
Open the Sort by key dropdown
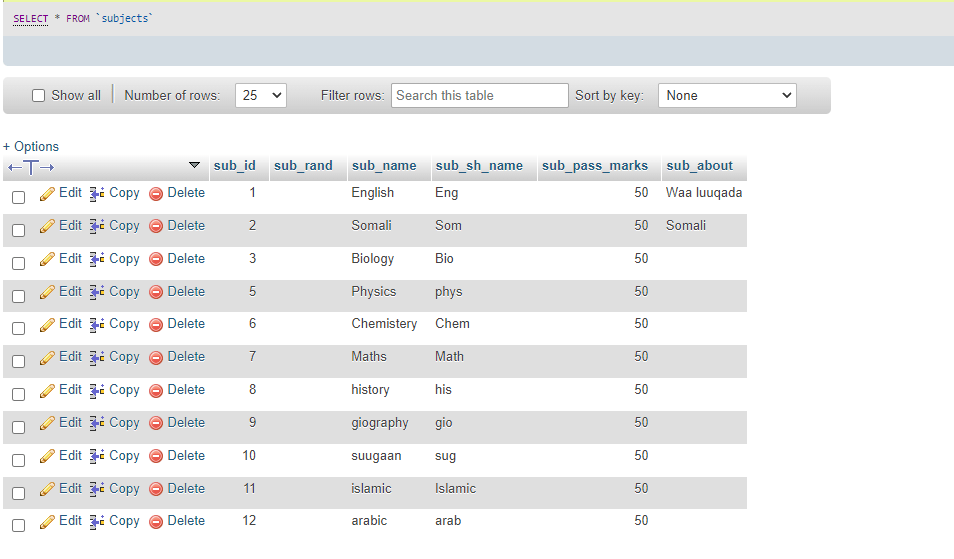(727, 95)
